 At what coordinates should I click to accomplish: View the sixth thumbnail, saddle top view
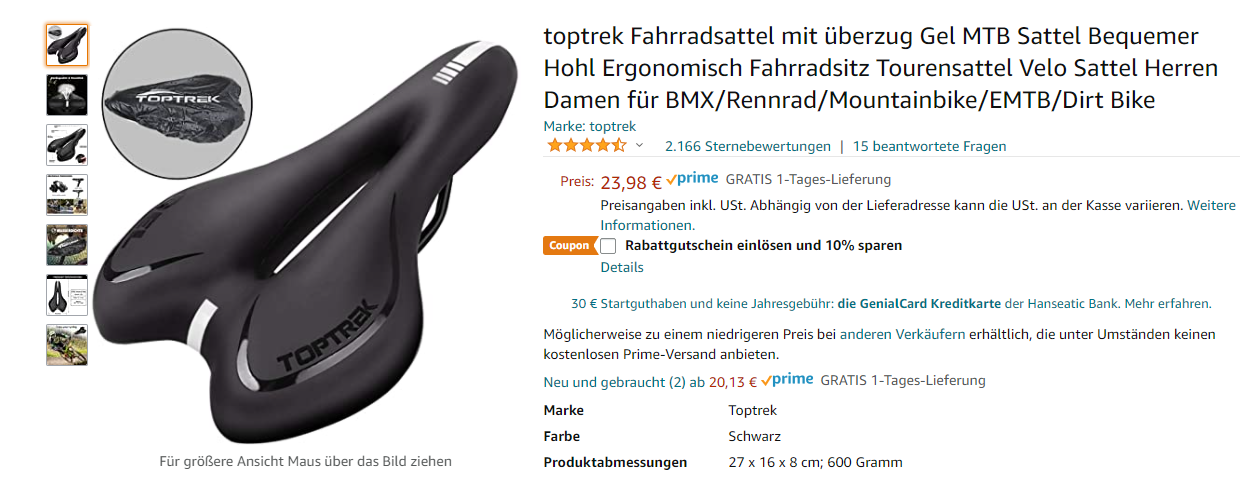click(67, 295)
